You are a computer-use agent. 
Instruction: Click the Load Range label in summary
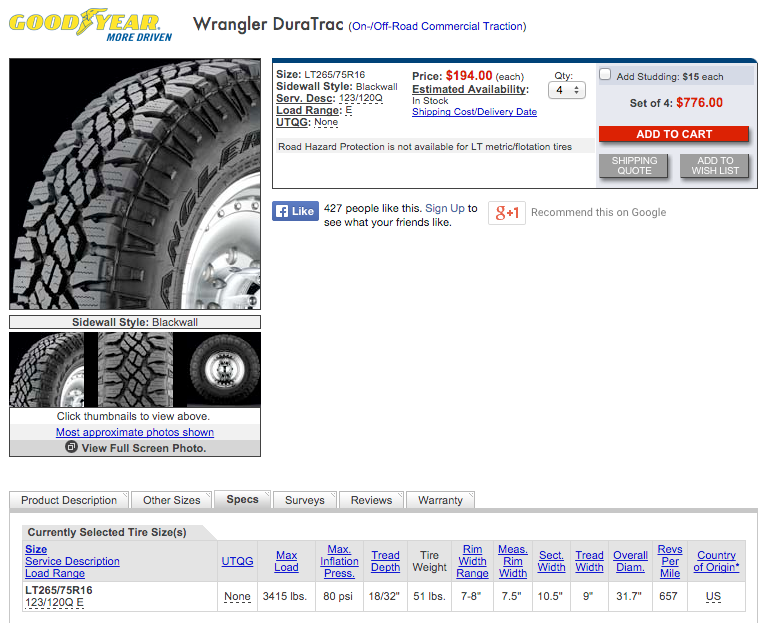coord(309,110)
